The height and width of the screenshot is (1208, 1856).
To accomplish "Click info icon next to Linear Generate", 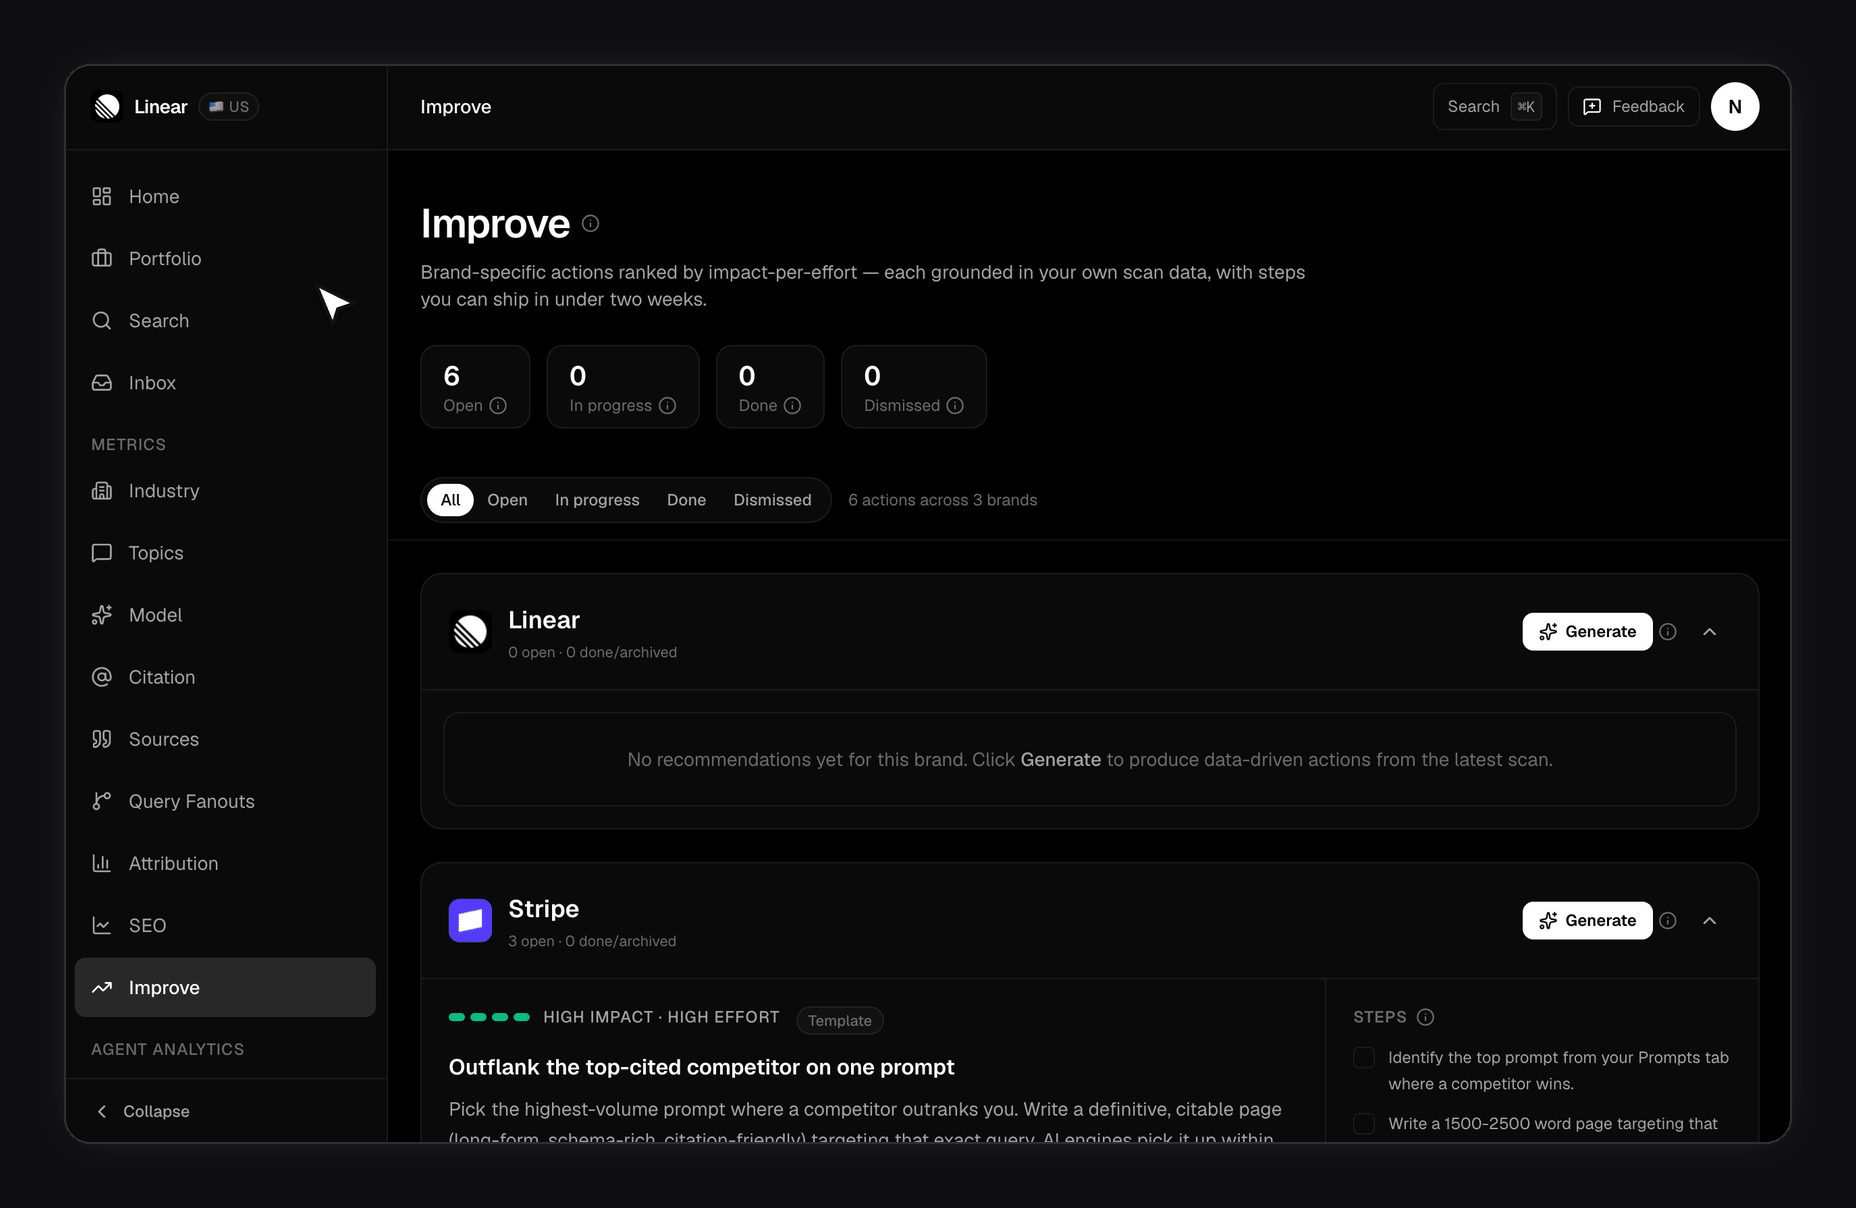I will 1668,632.
